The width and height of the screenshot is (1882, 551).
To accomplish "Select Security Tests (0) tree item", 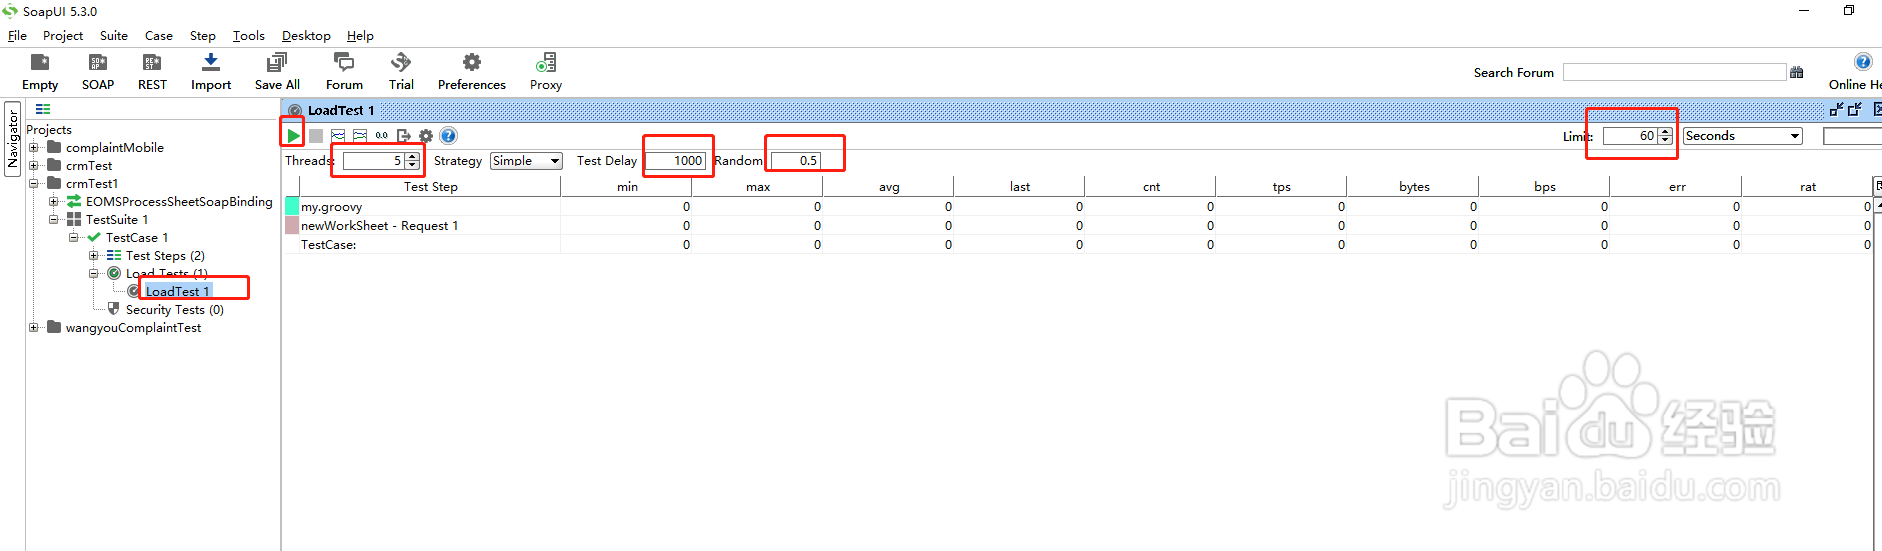I will 175,309.
